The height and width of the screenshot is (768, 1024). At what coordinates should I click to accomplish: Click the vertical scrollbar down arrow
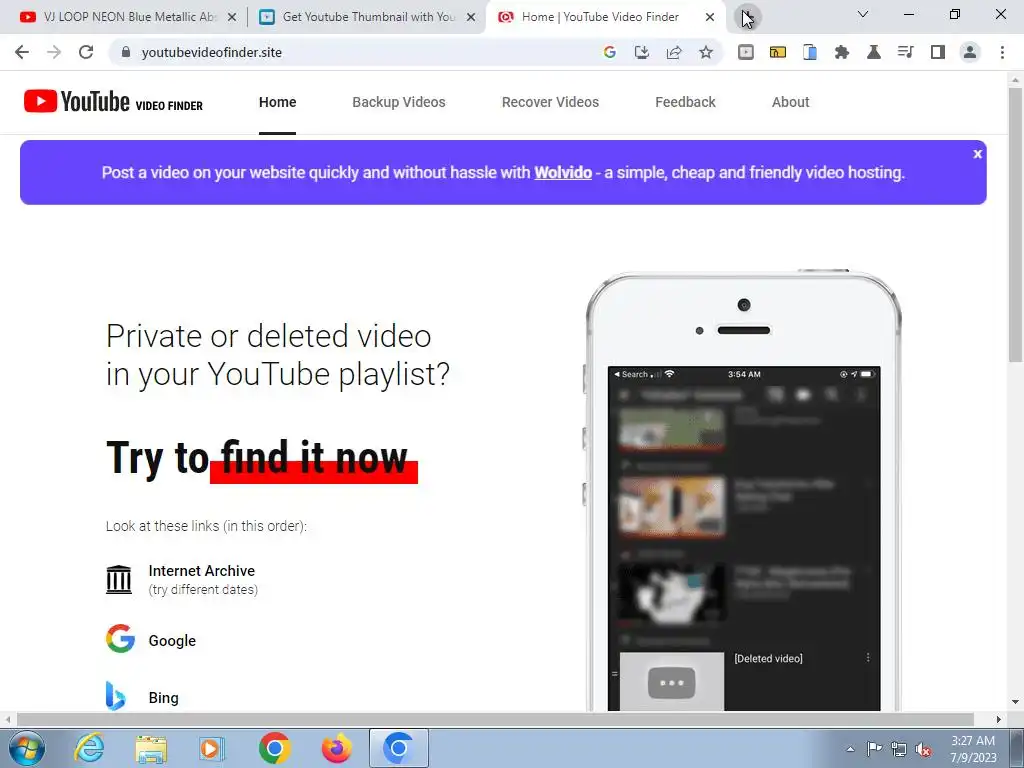[x=1015, y=702]
